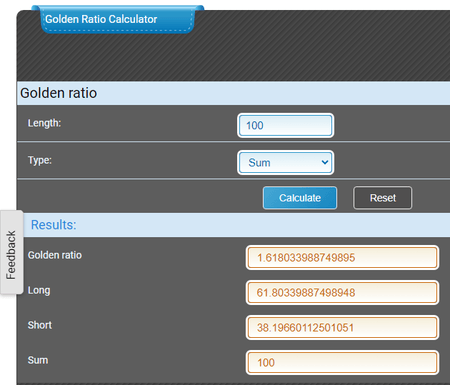Open the Type dropdown showing Sum
Screen dimensions: 450x385
pyautogui.click(x=286, y=163)
